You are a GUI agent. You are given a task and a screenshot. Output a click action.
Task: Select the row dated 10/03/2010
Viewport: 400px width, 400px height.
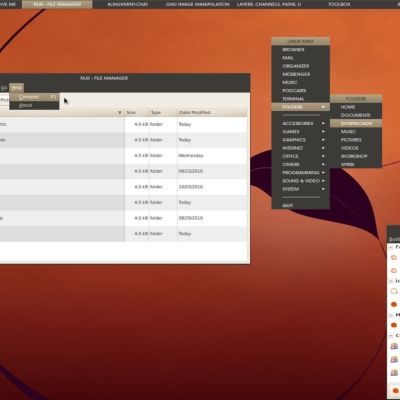tap(123, 187)
